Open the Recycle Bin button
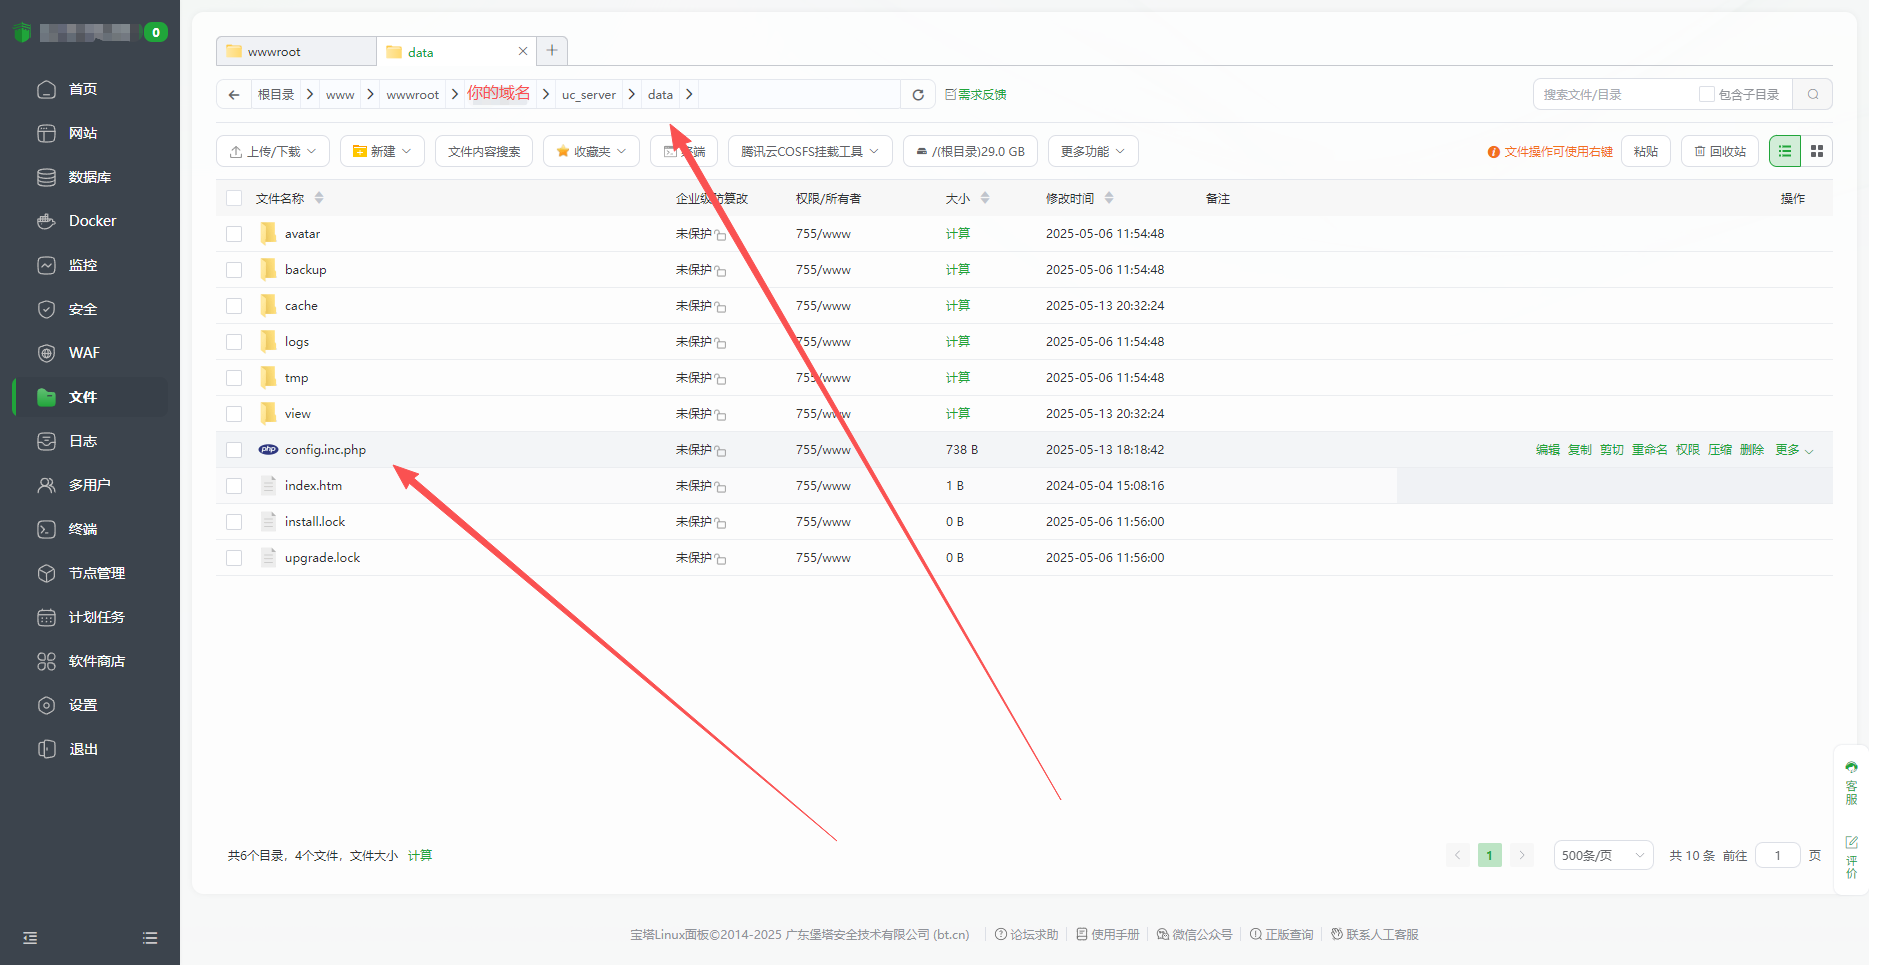Viewport: 1879px width, 965px height. tap(1719, 152)
